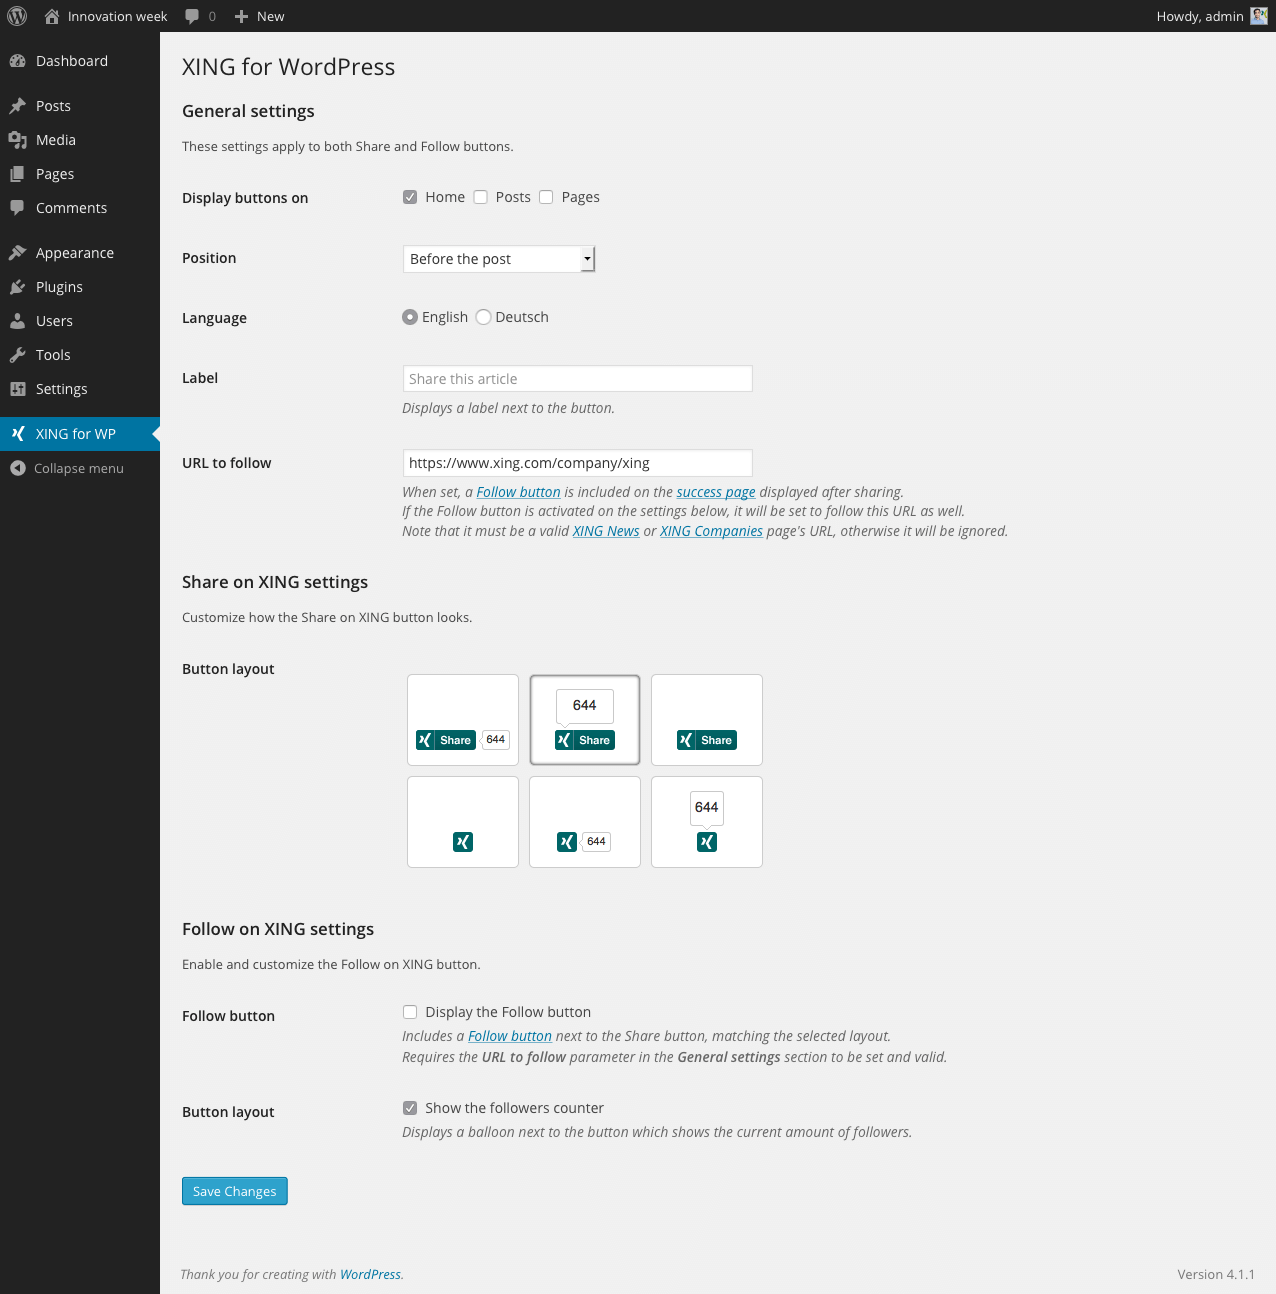
Task: Click Save Changes button
Action: (235, 1191)
